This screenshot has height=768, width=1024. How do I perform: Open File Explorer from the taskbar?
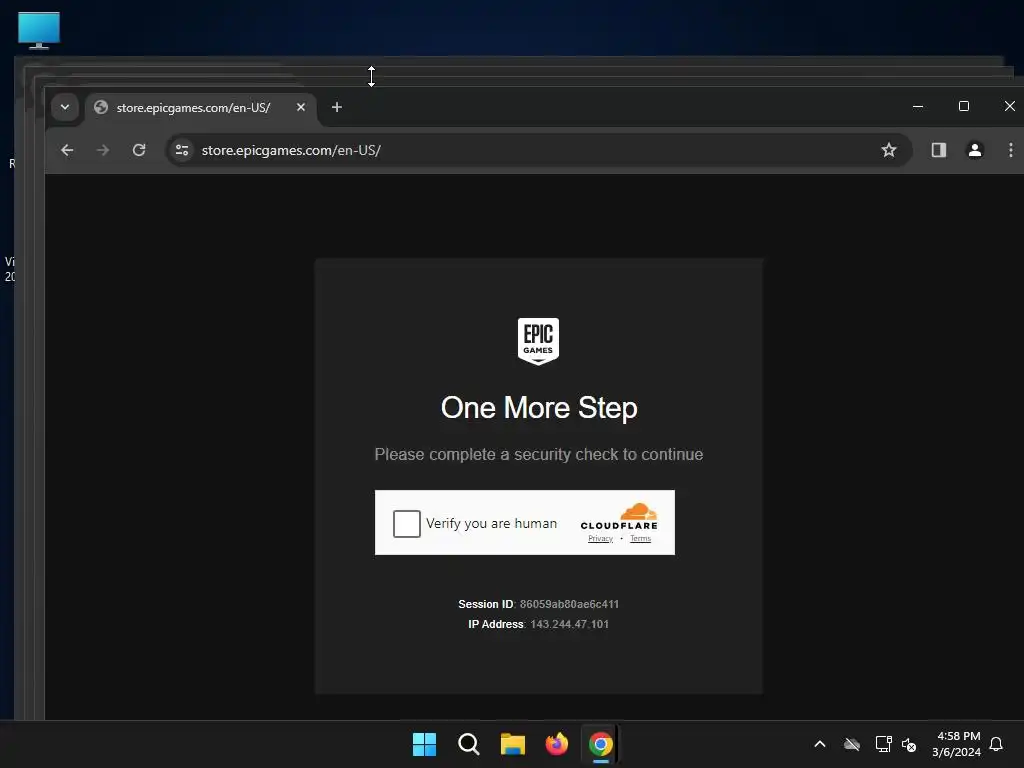tap(513, 744)
